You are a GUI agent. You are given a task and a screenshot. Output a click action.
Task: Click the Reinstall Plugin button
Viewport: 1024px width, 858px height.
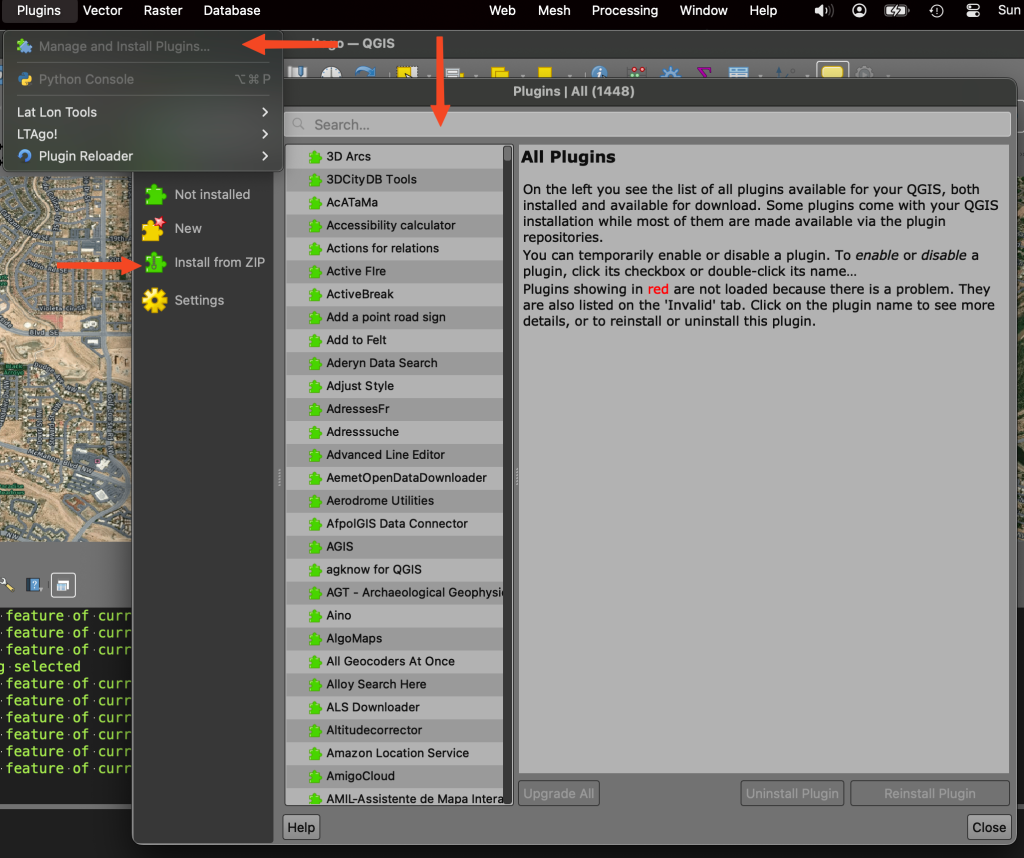point(930,793)
